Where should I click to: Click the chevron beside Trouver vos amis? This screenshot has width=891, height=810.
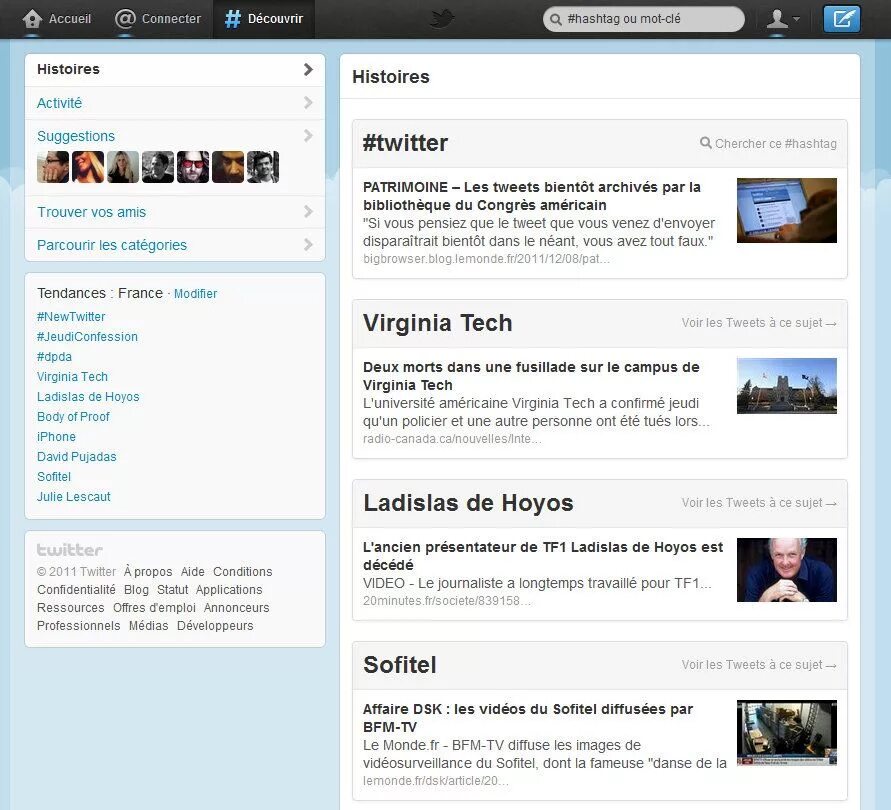(x=308, y=212)
